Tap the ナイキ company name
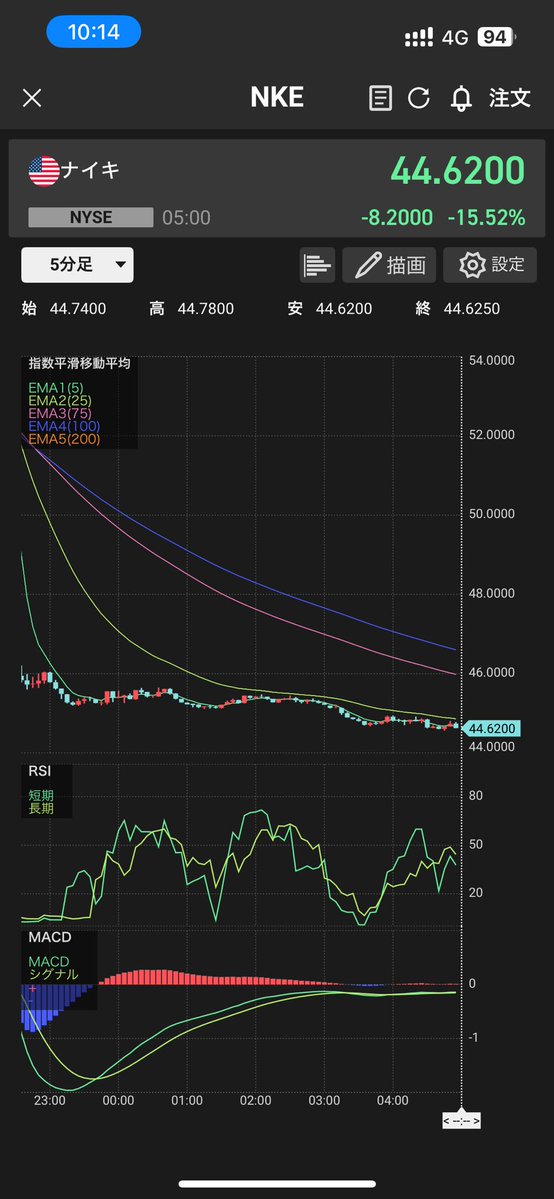 point(90,170)
